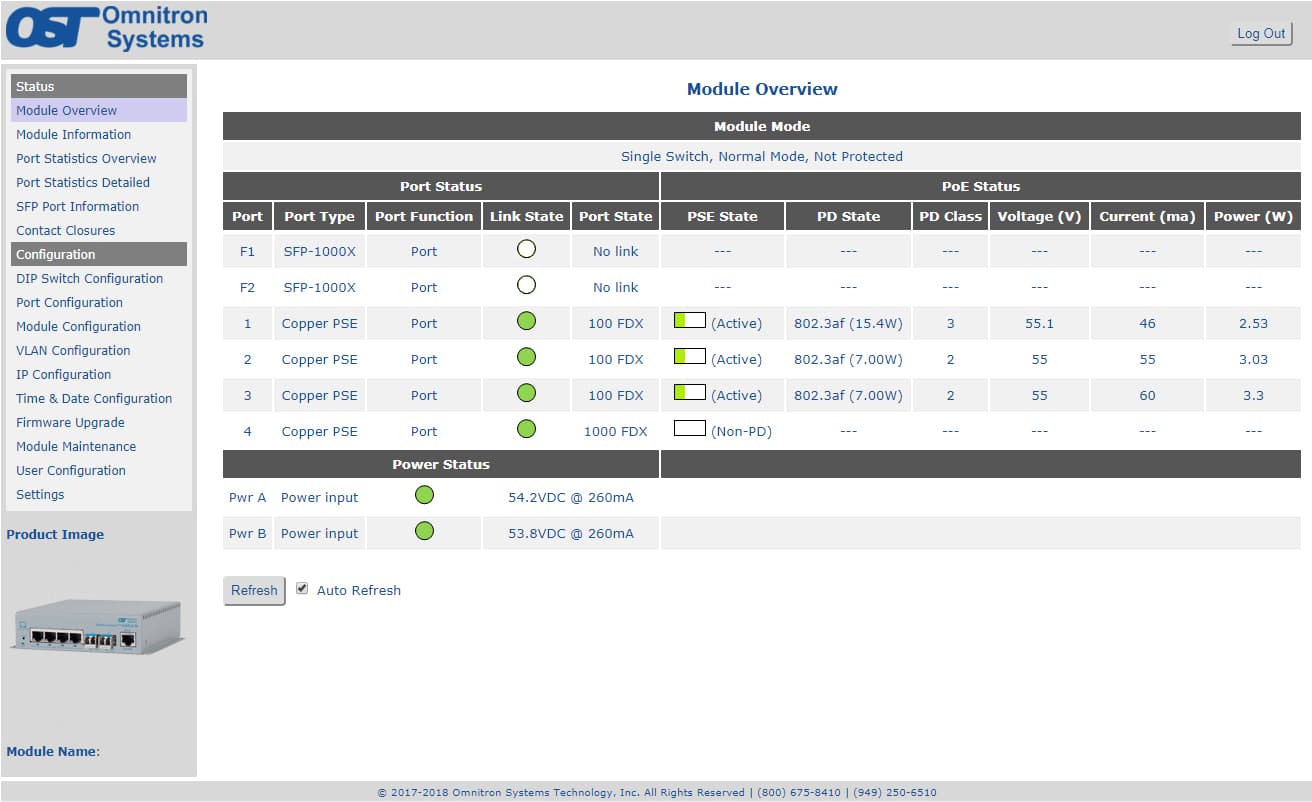Open Module Configuration page

(x=78, y=326)
